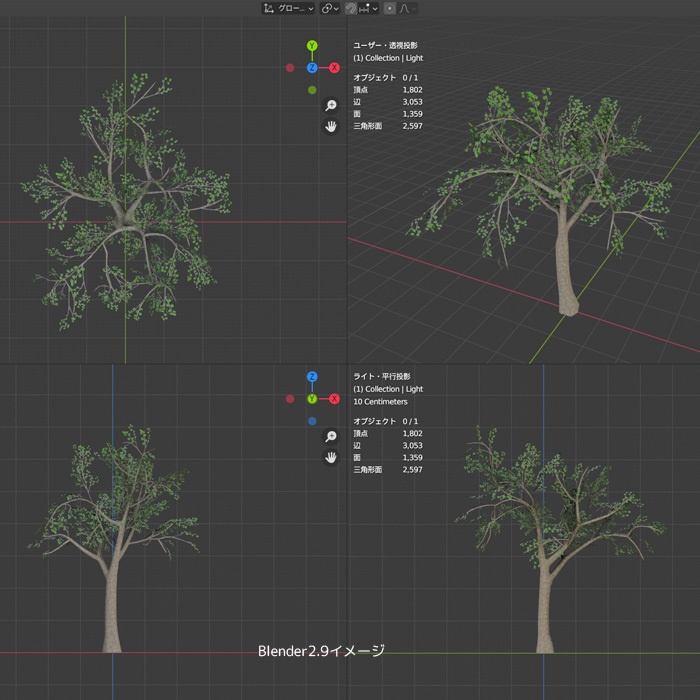
Task: Click the negative X red dot on front-view gizmo
Action: tap(290, 399)
